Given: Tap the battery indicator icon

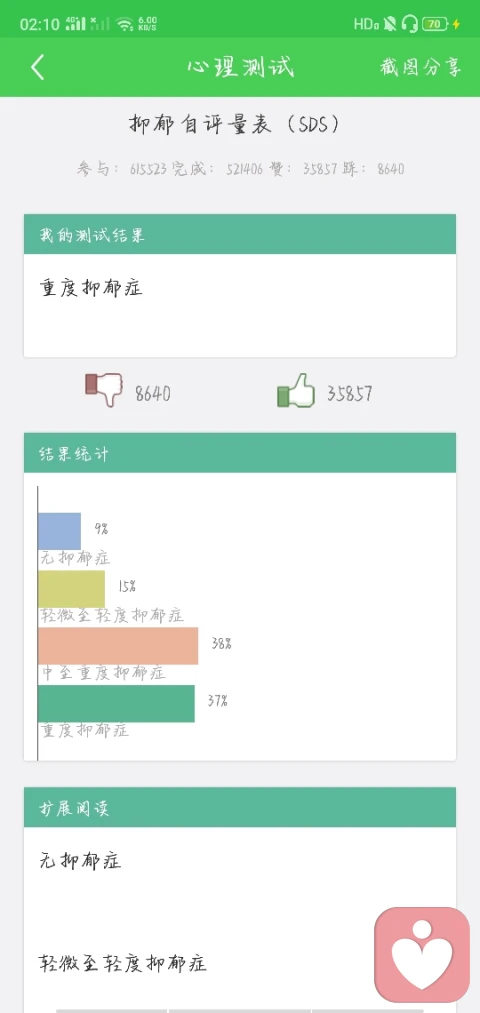Looking at the screenshot, I should (436, 25).
